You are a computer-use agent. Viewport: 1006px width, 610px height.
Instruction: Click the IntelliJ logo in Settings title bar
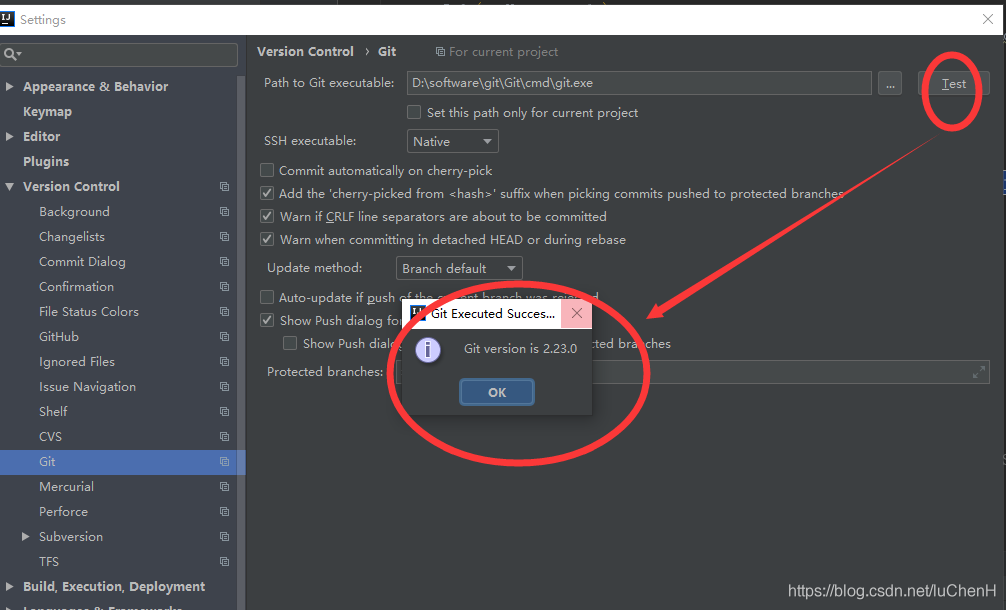(x=8, y=19)
